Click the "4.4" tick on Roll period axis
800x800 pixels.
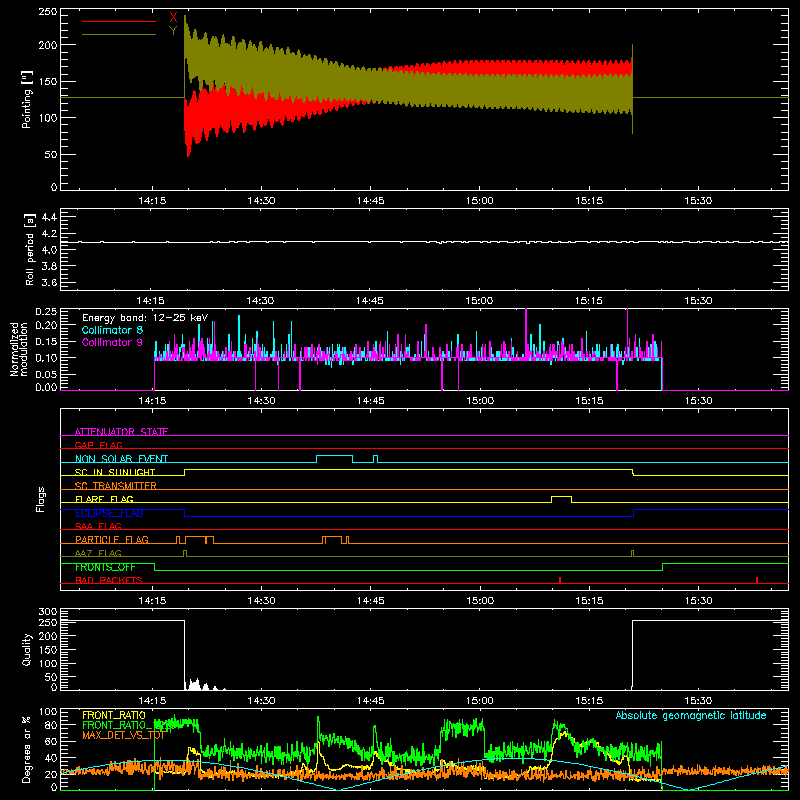(x=49, y=217)
